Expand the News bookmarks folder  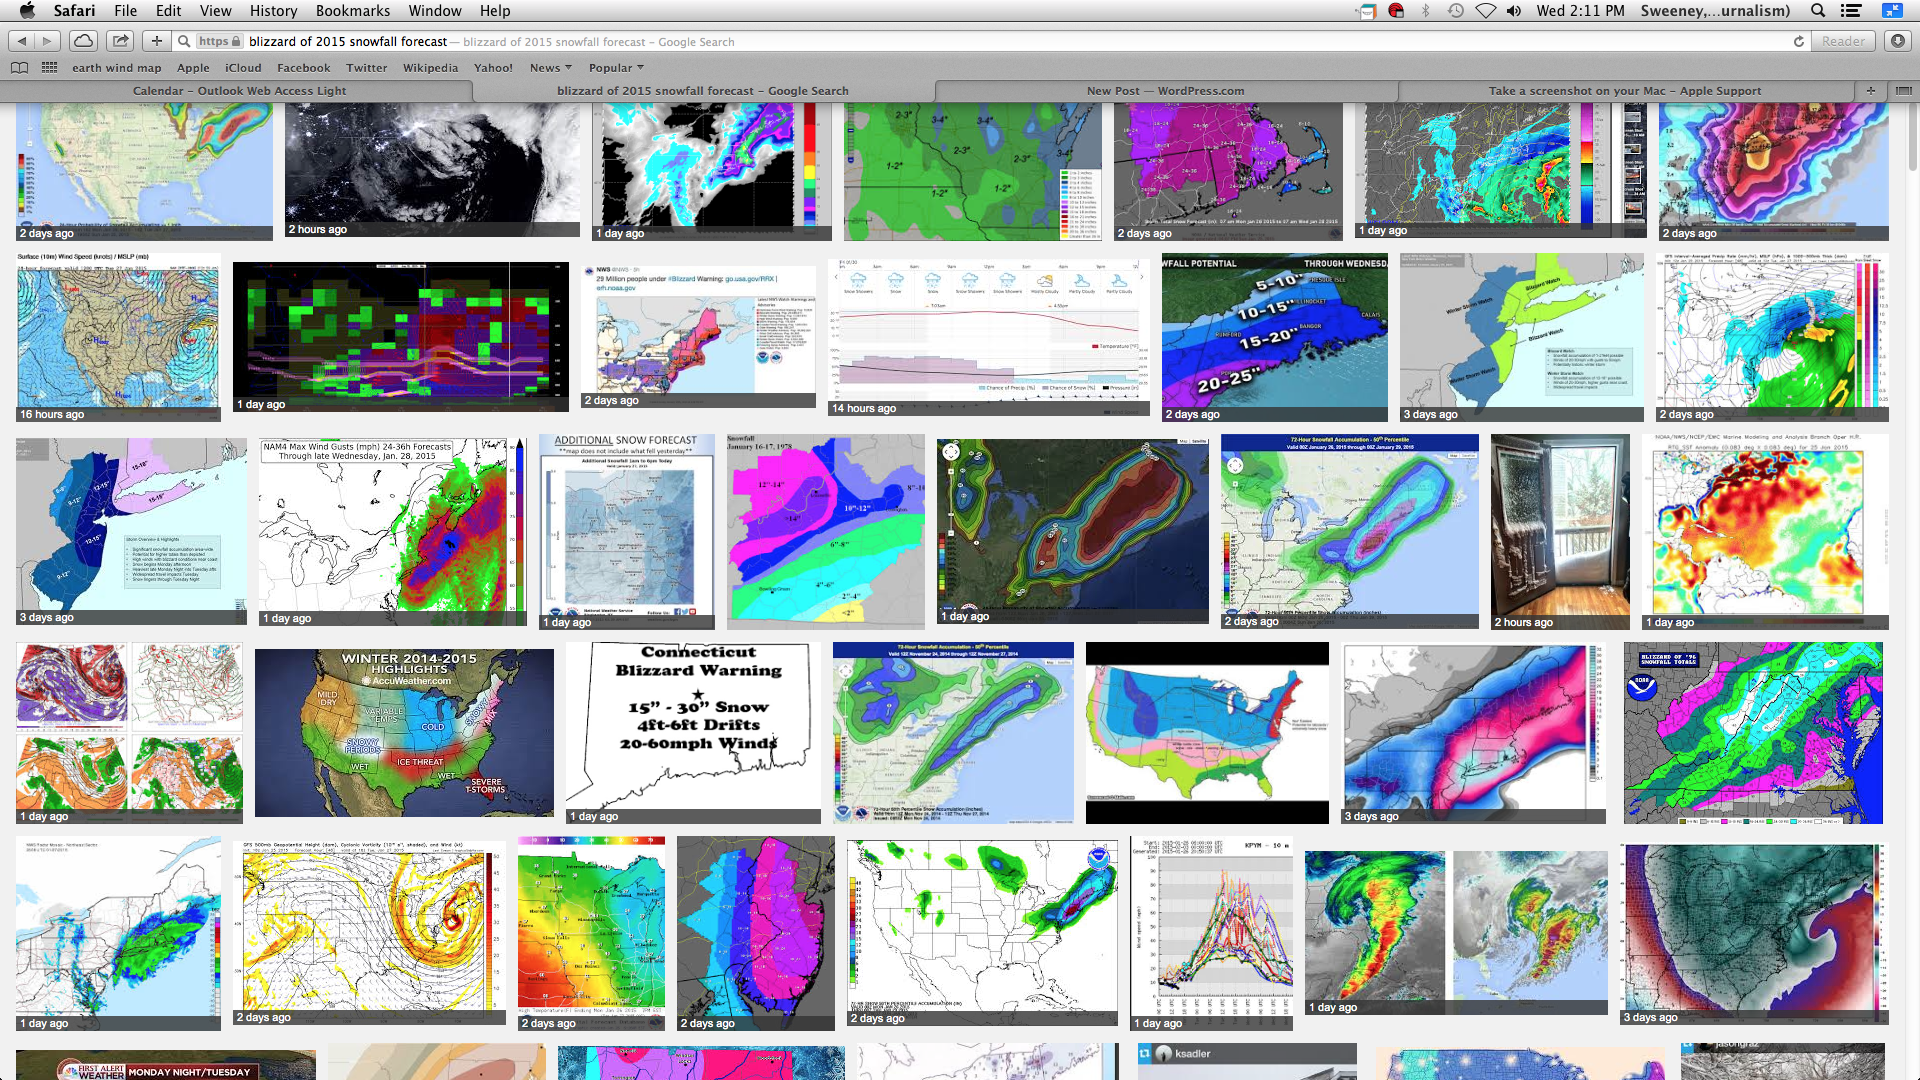(x=550, y=68)
